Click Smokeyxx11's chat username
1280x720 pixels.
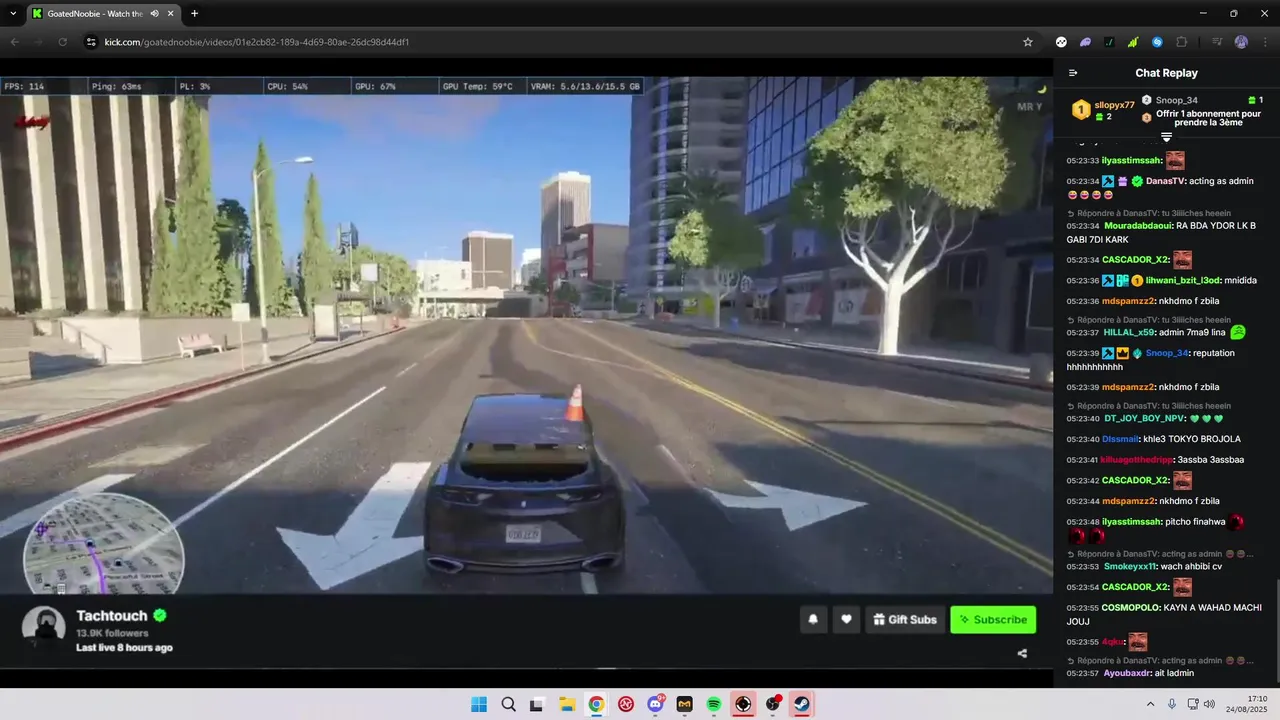[x=1130, y=566]
